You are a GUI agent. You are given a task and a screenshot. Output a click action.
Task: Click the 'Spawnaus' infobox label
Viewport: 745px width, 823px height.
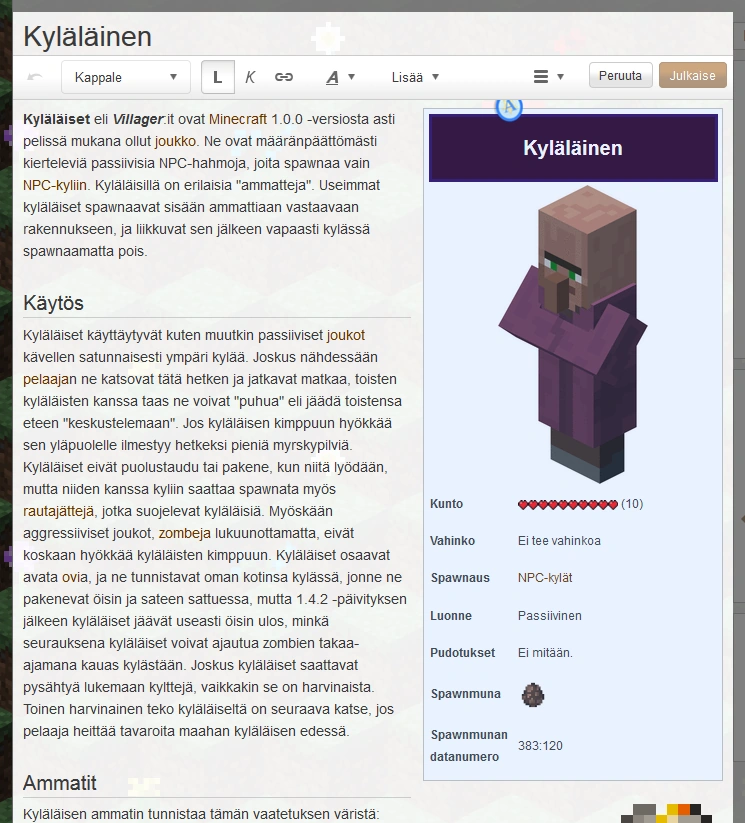(460, 578)
